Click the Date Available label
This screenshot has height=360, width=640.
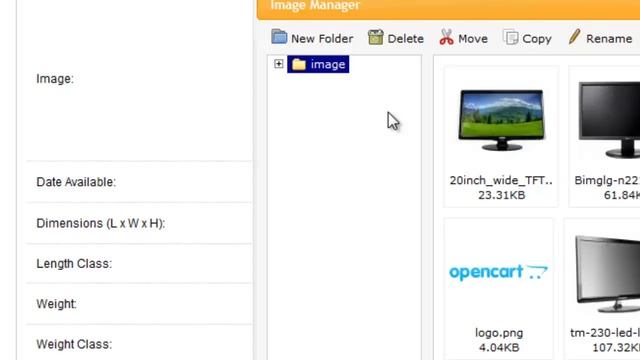coord(76,182)
